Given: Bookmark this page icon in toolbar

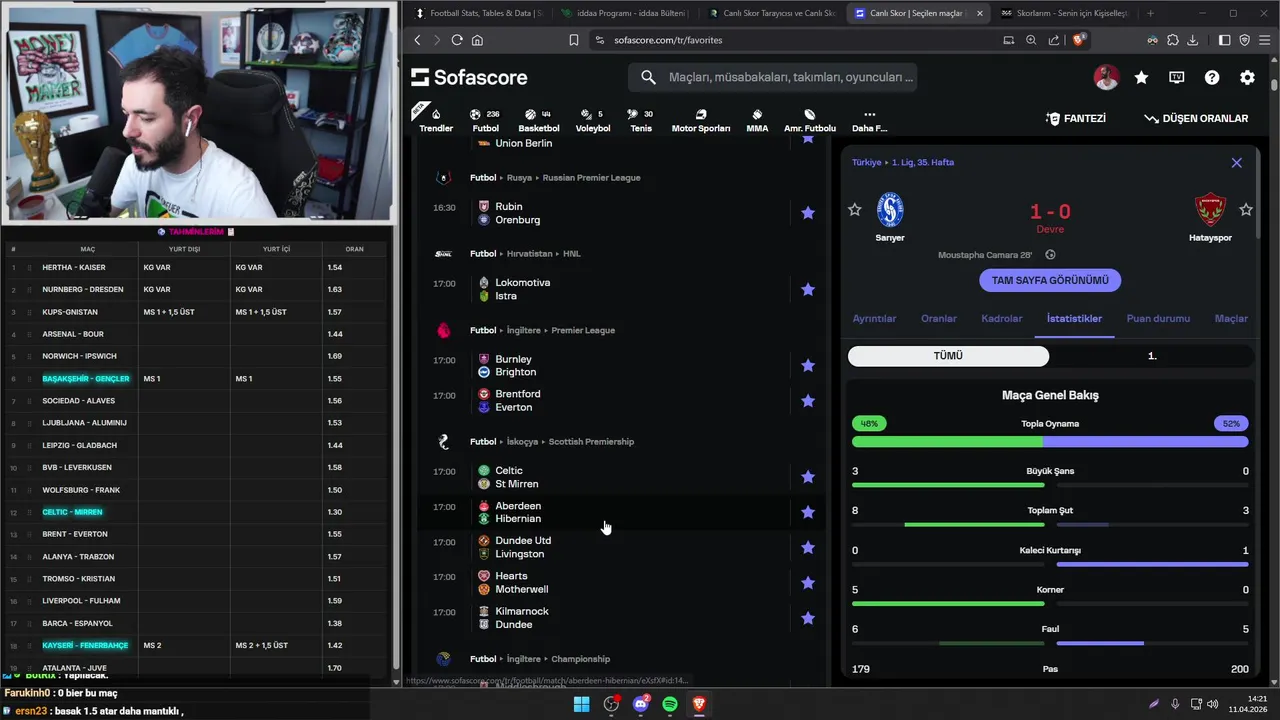Looking at the screenshot, I should tap(574, 40).
